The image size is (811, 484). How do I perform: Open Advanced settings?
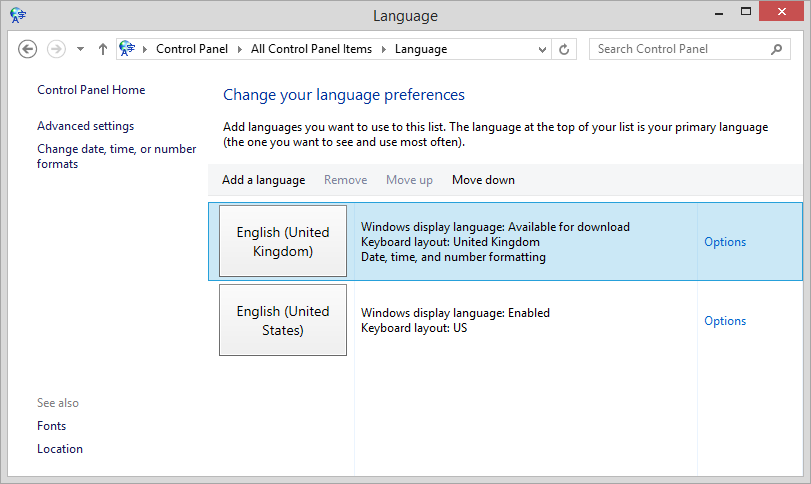(x=85, y=126)
